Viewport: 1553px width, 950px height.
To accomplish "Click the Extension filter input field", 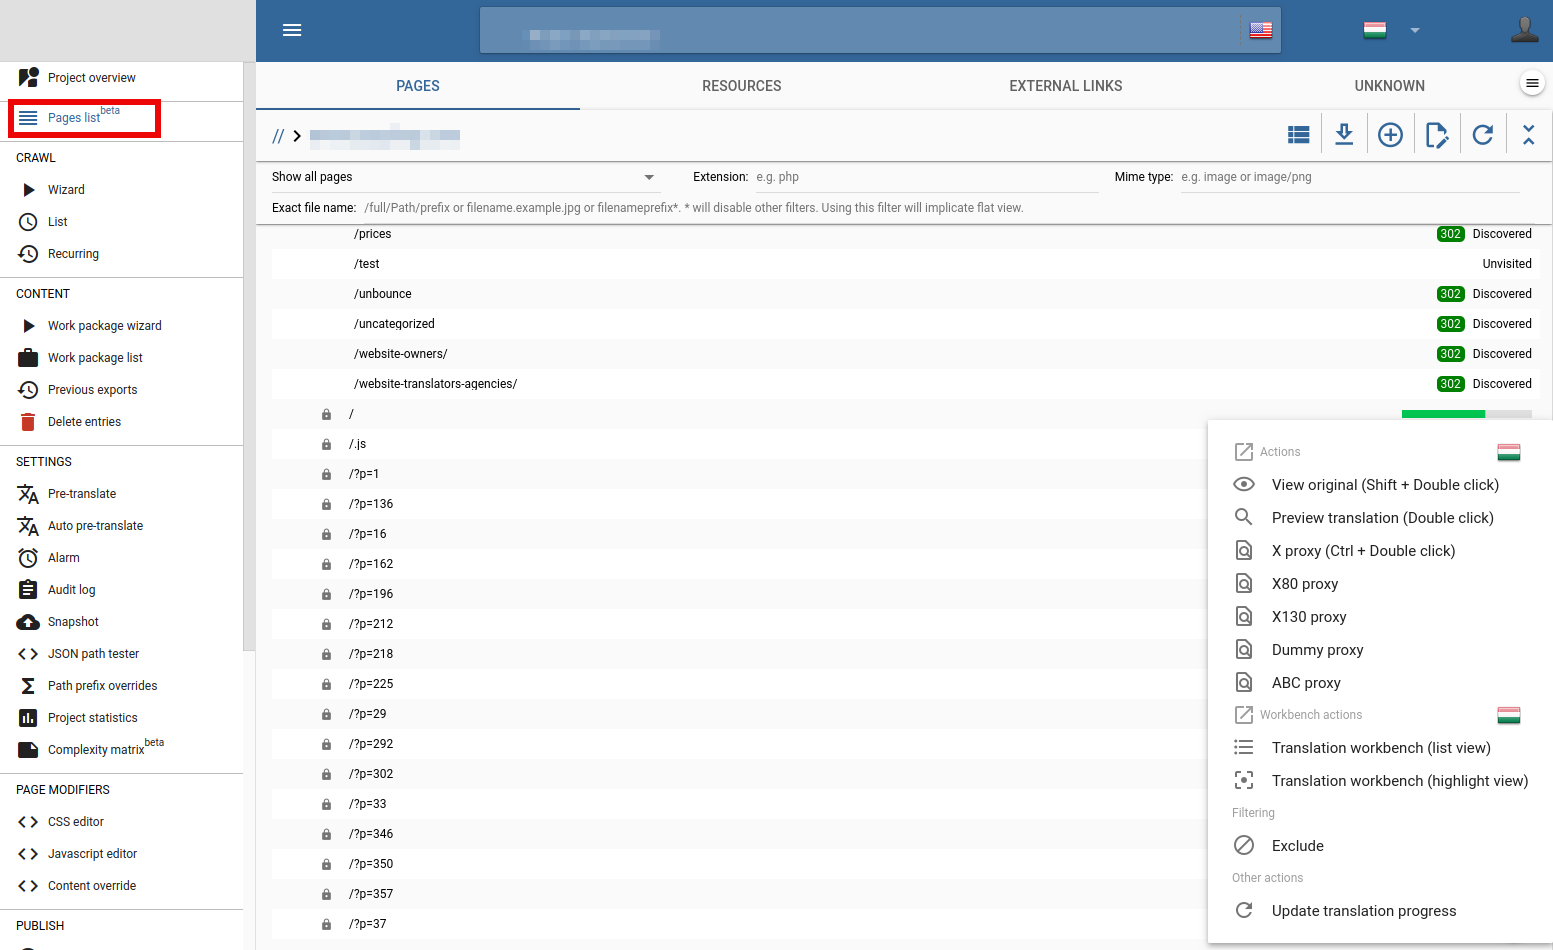I will point(926,177).
